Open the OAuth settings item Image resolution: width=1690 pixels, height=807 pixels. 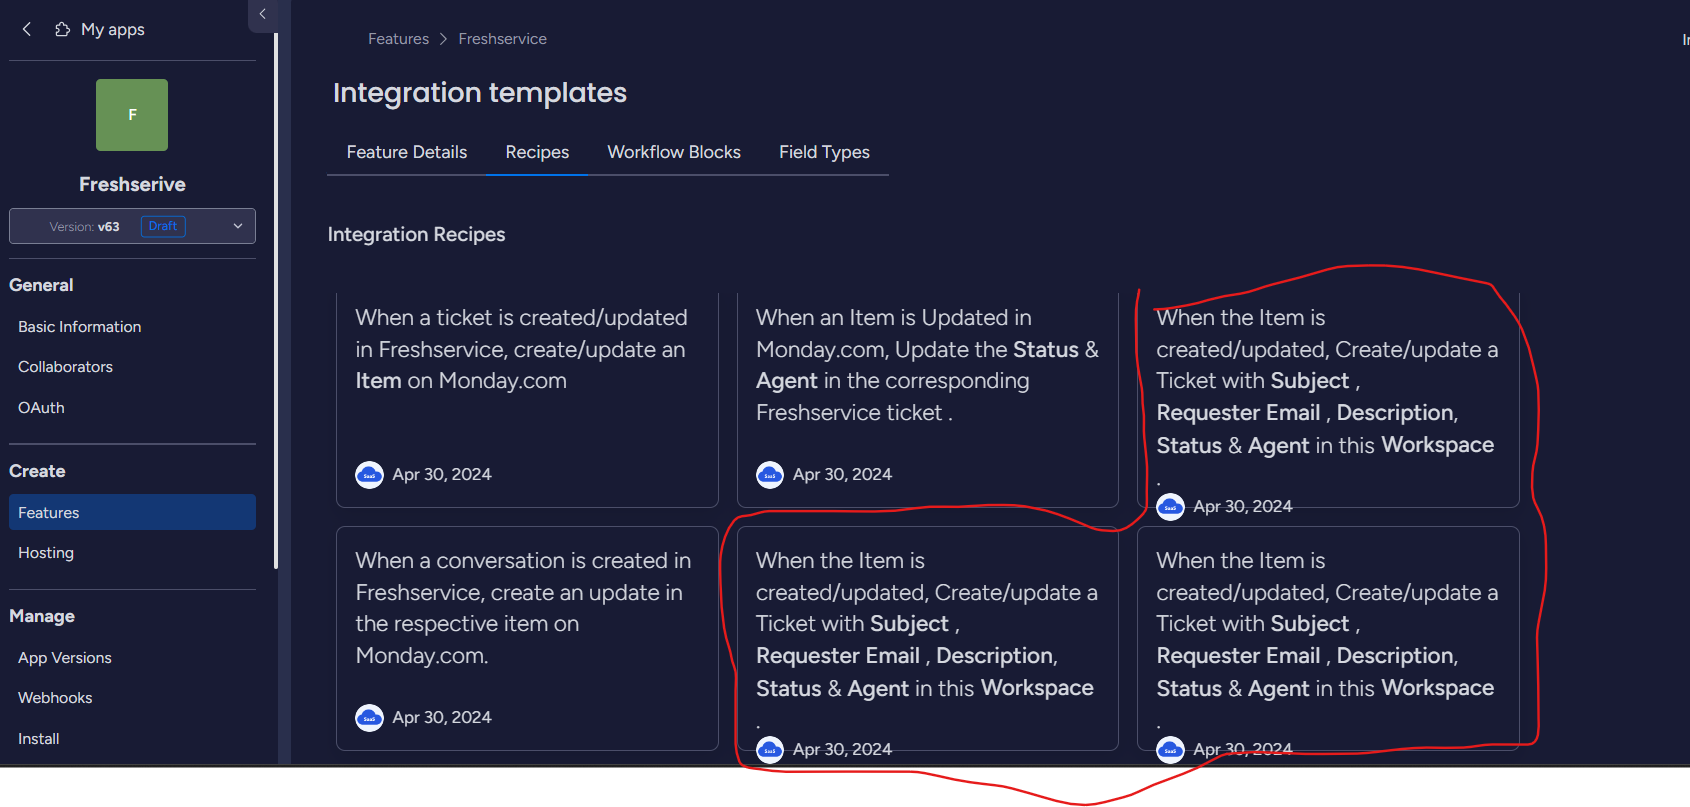41,408
